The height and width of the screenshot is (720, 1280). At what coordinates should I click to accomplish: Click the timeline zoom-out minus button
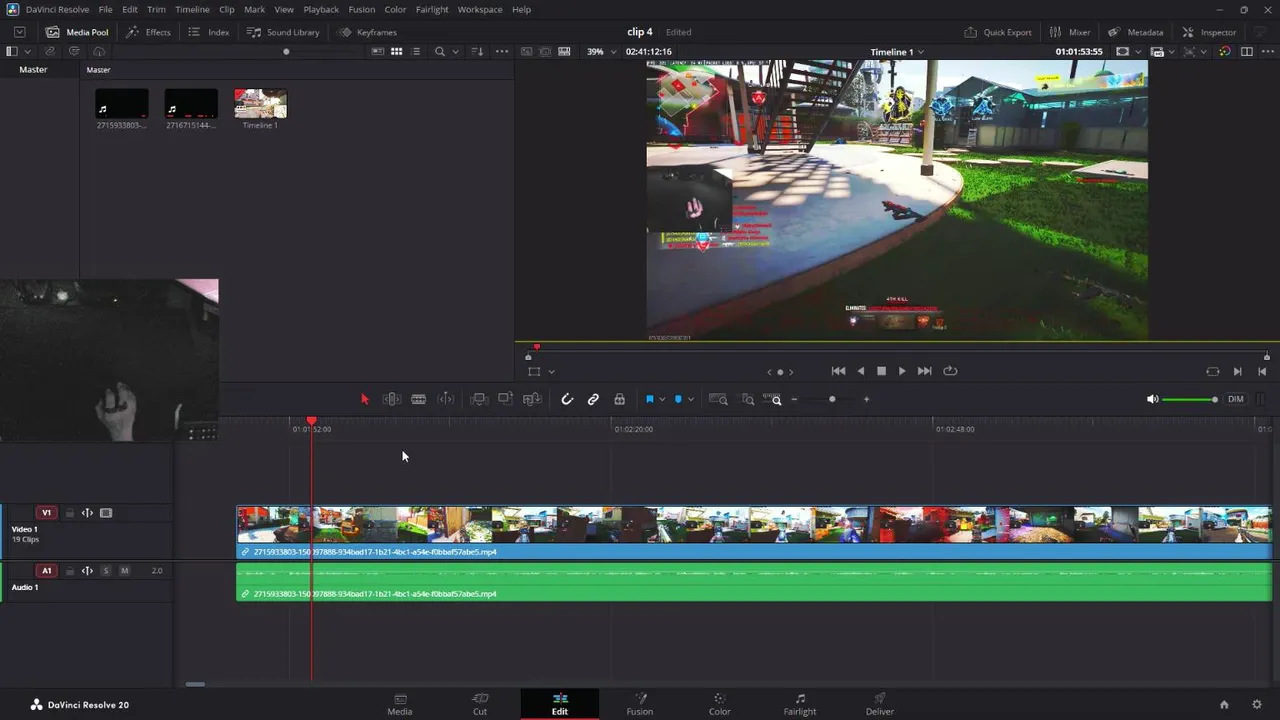coord(794,399)
